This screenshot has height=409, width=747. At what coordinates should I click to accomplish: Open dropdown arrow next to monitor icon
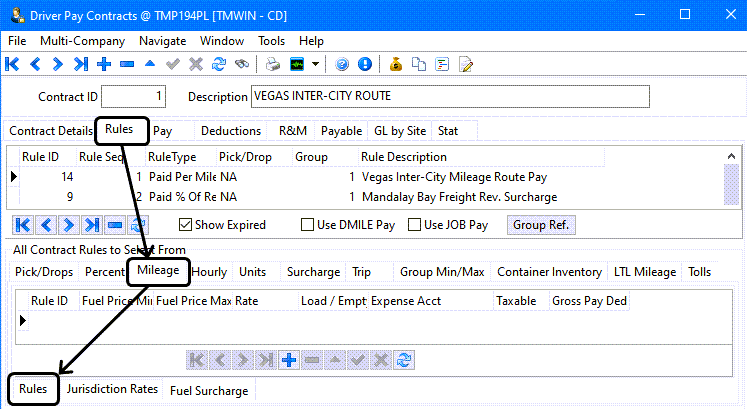316,64
